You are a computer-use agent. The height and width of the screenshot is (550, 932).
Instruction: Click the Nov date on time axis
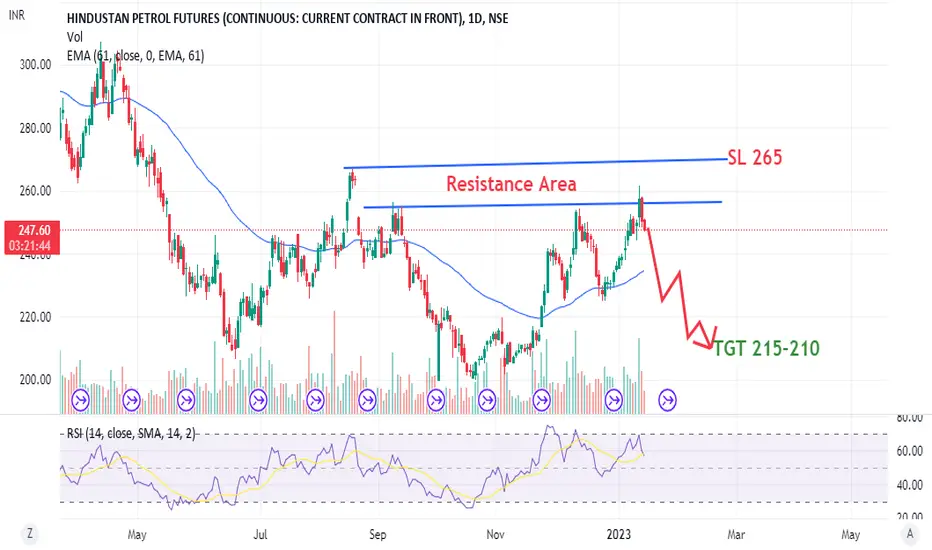pyautogui.click(x=495, y=535)
